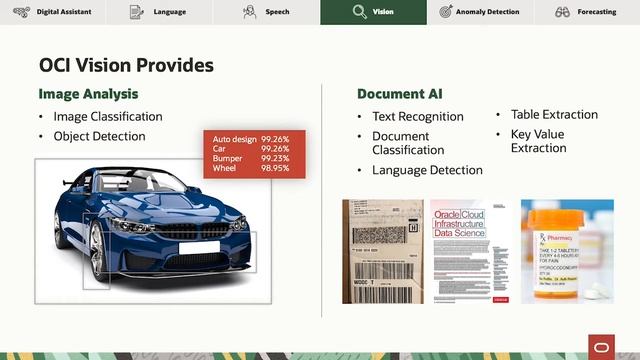
Task: Click 'Image Classification' bullet text
Action: (108, 117)
